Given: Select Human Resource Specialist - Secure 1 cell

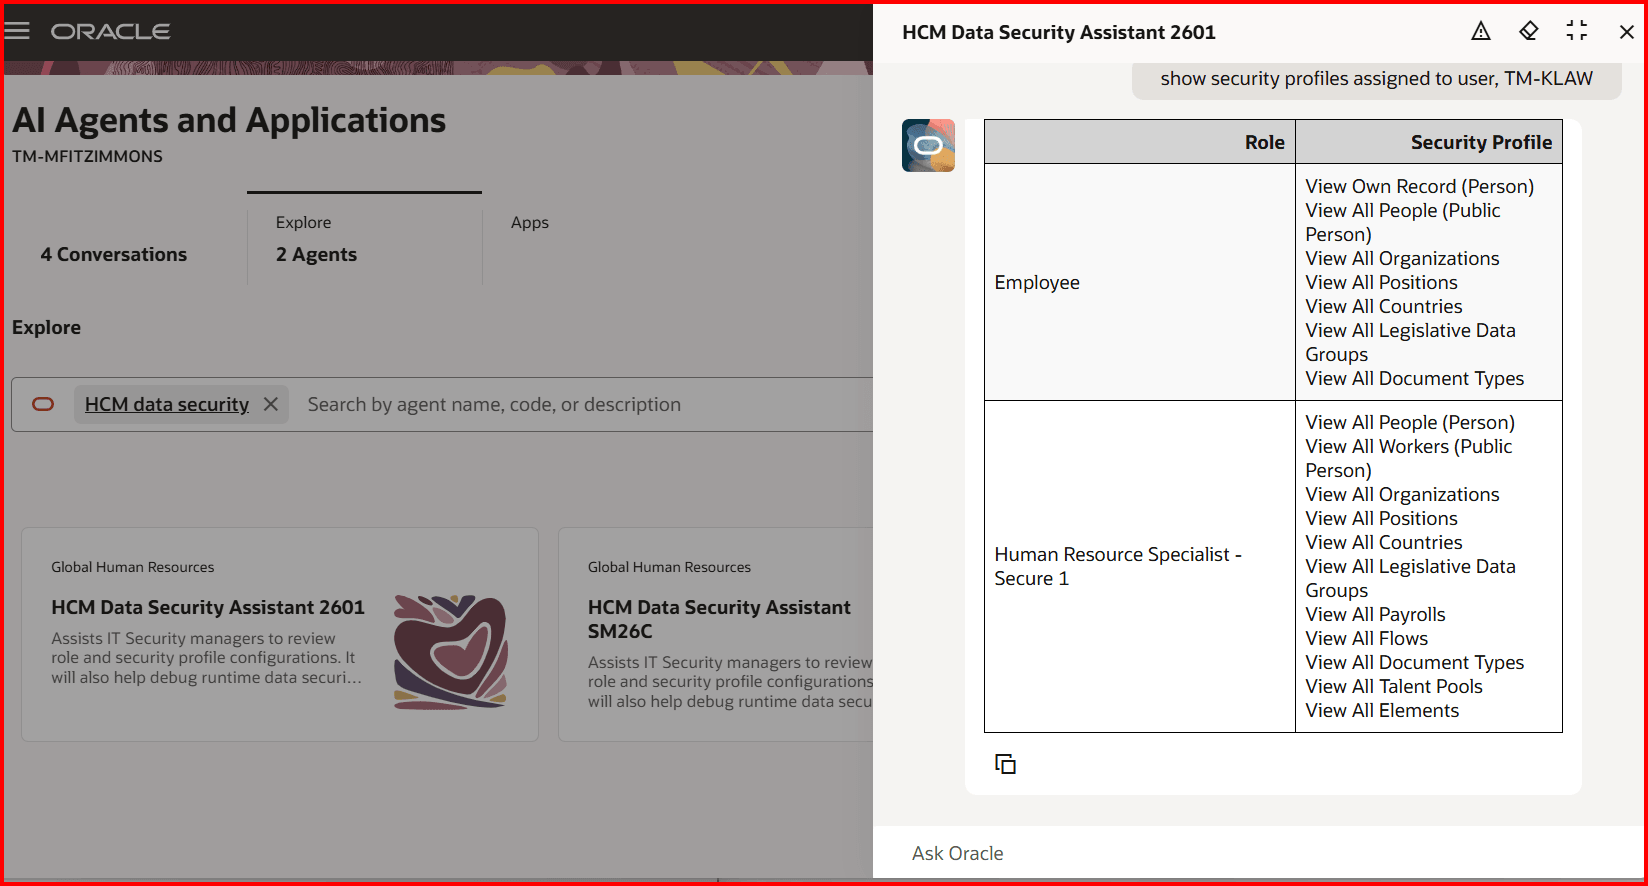Looking at the screenshot, I should 1140,566.
